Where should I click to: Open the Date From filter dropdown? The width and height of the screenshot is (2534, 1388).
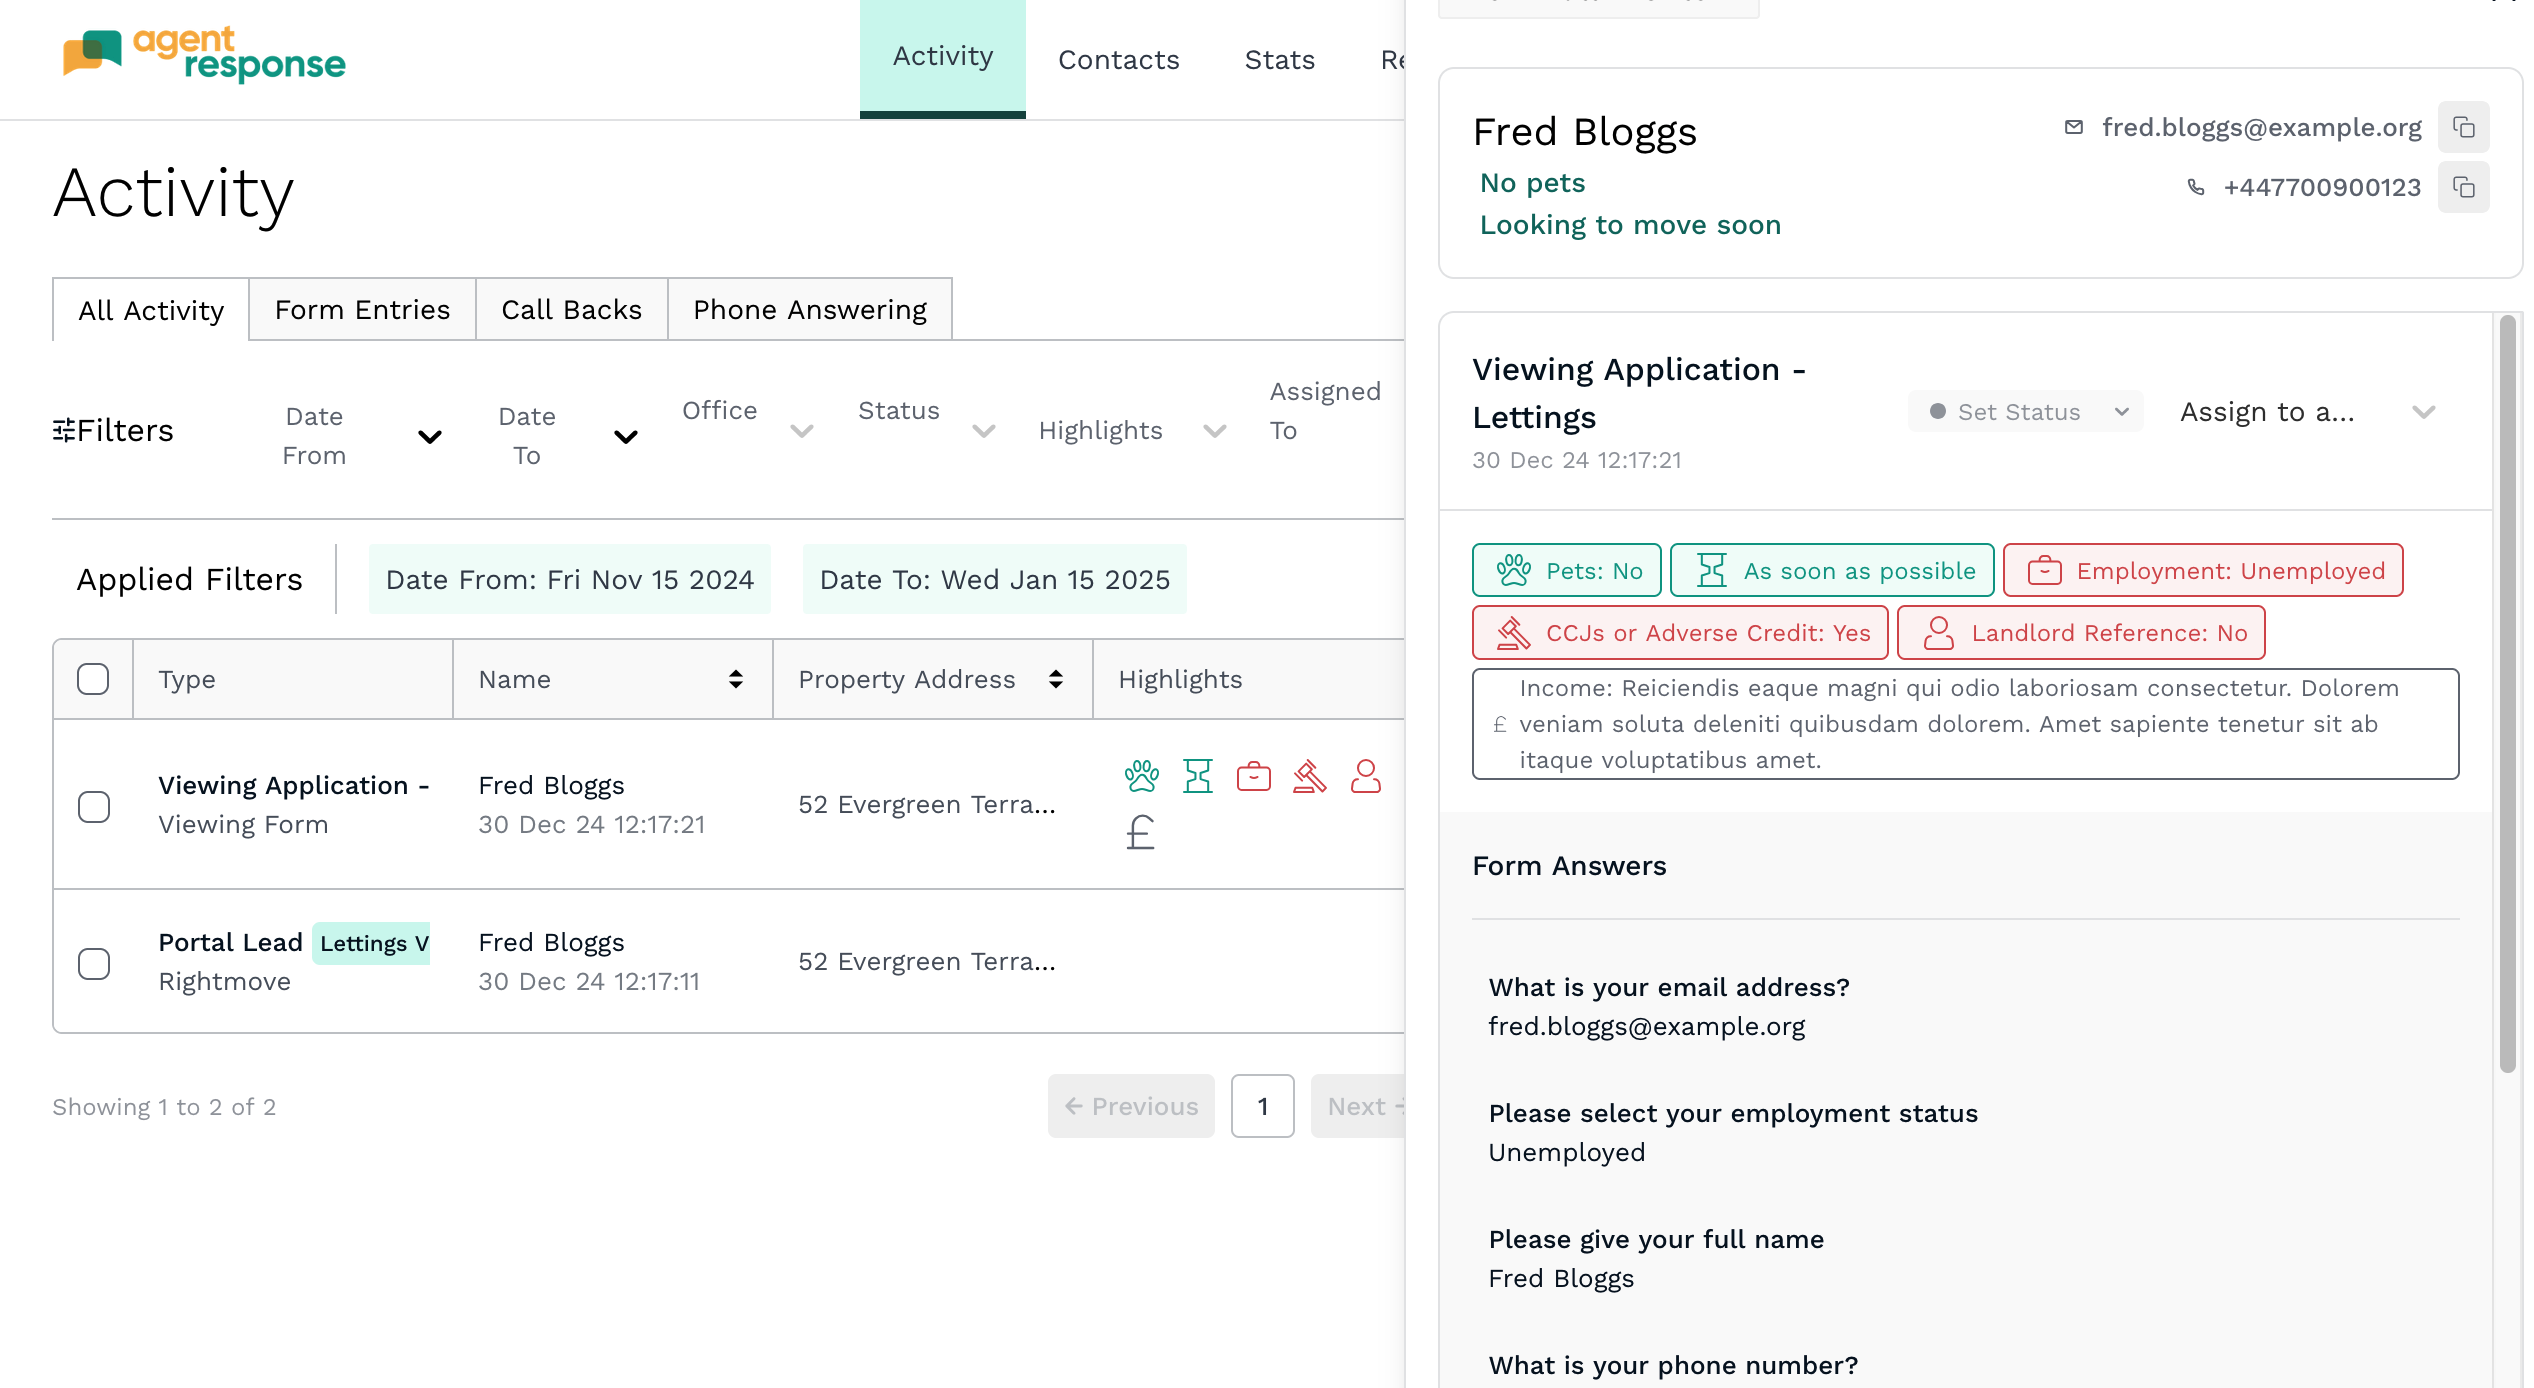pos(360,436)
